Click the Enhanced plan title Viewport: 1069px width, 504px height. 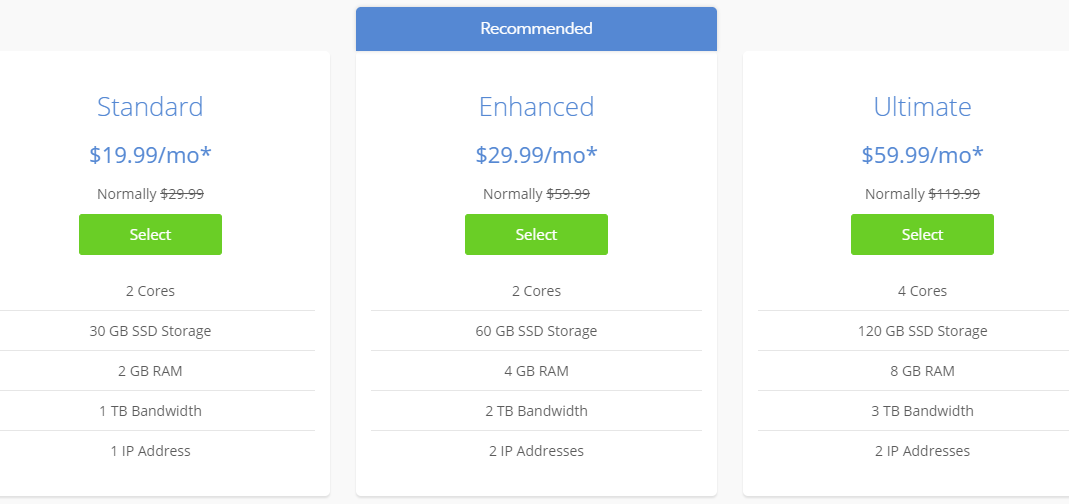[536, 107]
